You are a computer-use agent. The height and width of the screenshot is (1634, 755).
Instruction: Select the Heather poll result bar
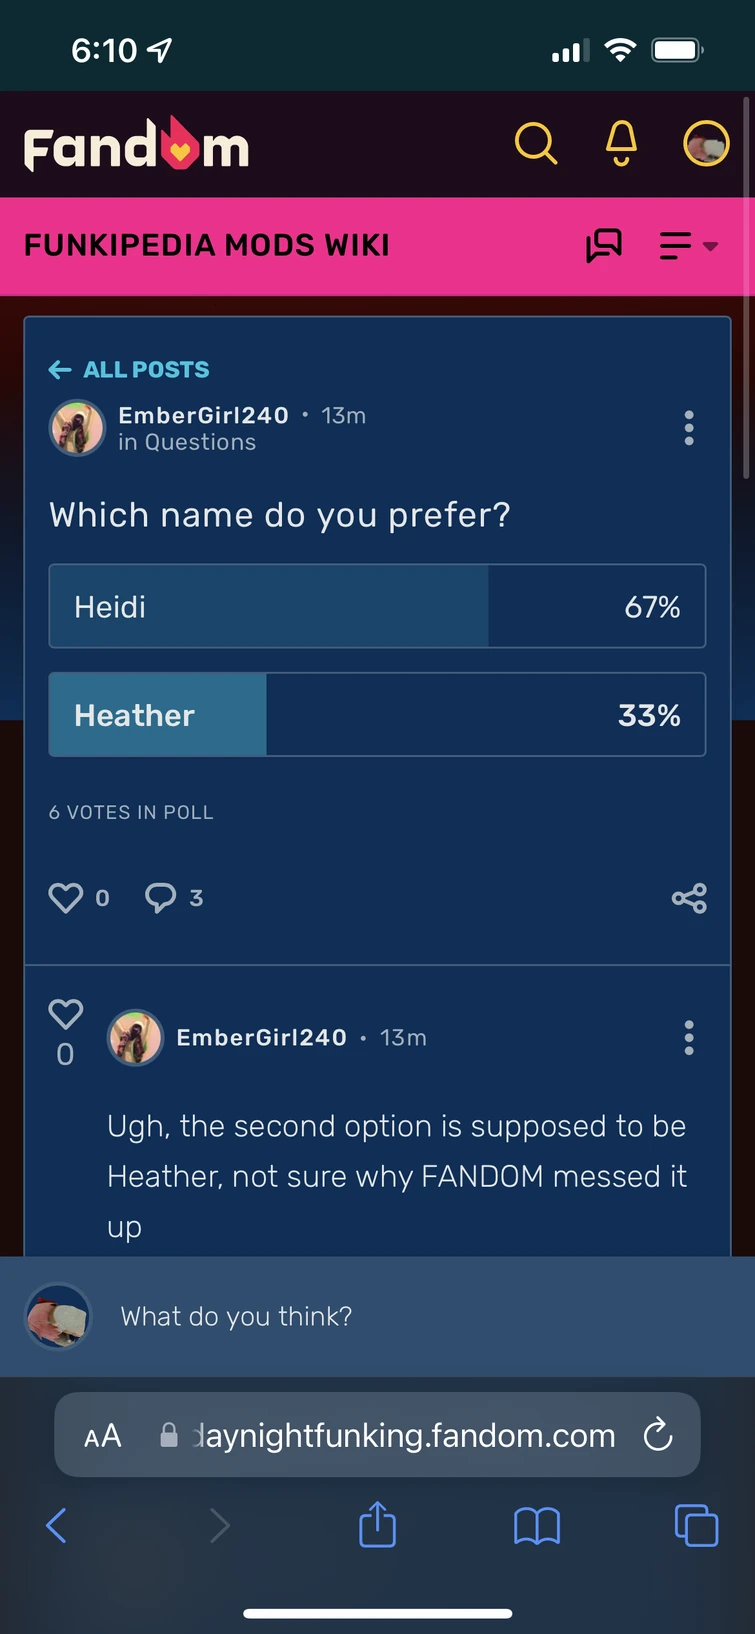click(x=377, y=714)
